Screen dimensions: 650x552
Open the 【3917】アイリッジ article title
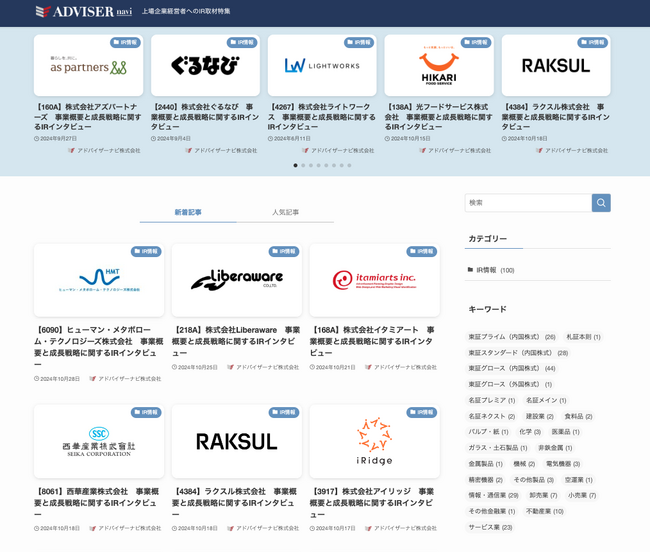point(372,503)
